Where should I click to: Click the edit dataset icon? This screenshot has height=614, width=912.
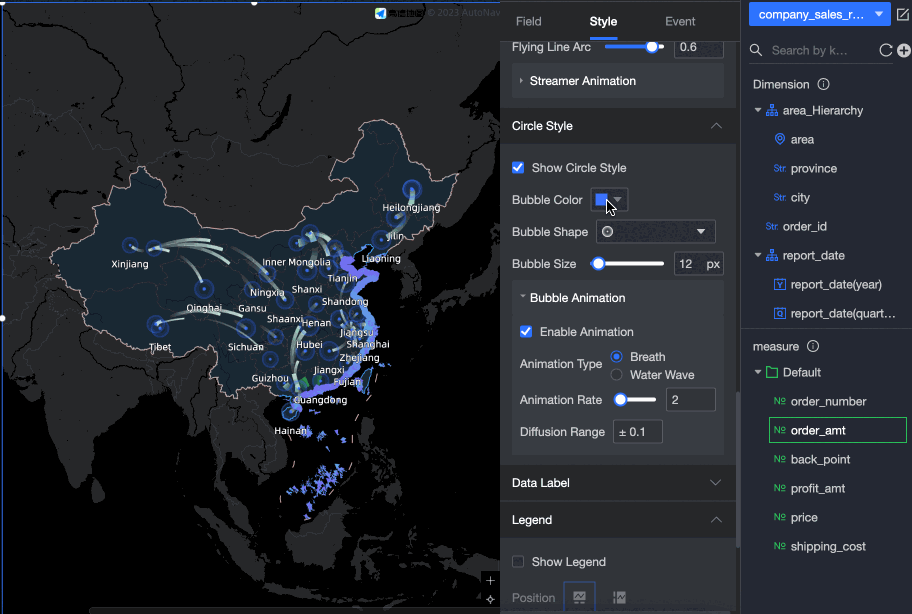click(x=903, y=14)
